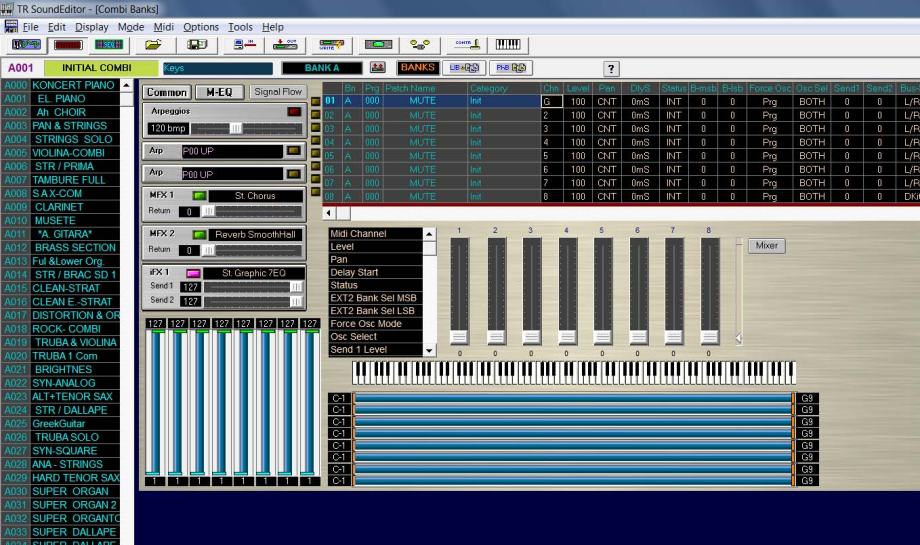Viewport: 920px width, 545px height.
Task: Click the M-EQ button
Action: (x=219, y=92)
